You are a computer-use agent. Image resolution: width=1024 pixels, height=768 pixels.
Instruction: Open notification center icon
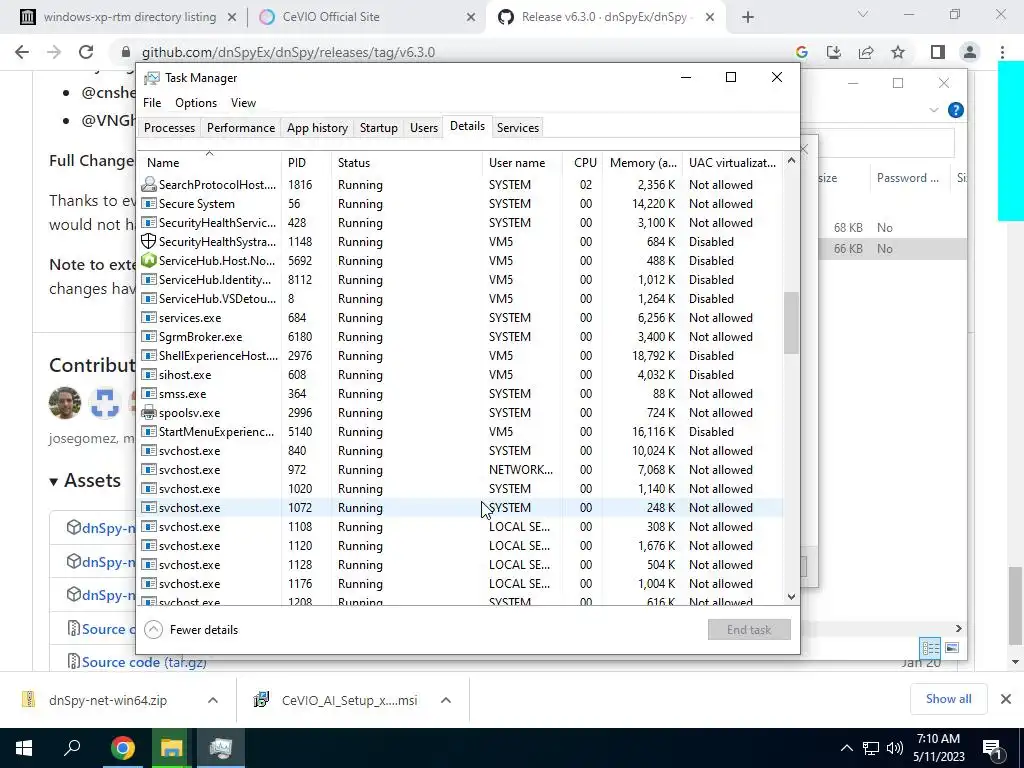click(992, 749)
